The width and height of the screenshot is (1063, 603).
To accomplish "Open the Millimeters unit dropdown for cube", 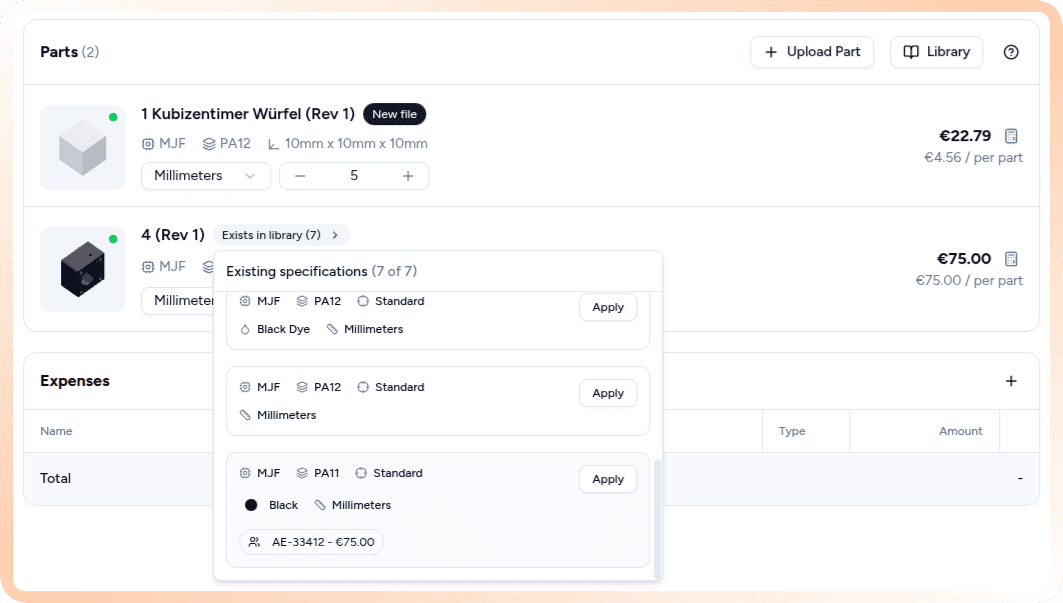I will tap(205, 176).
